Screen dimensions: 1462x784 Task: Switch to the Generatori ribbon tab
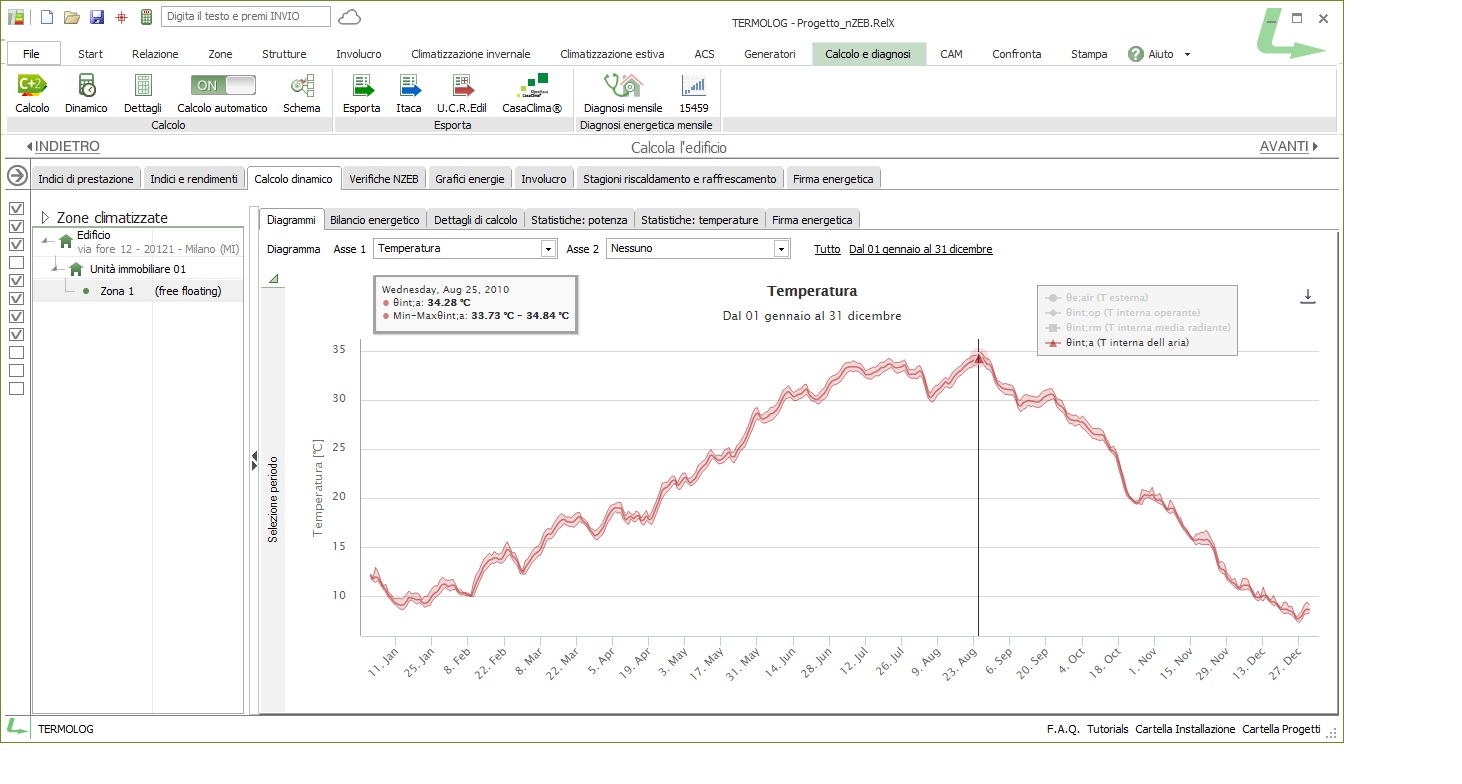[770, 54]
